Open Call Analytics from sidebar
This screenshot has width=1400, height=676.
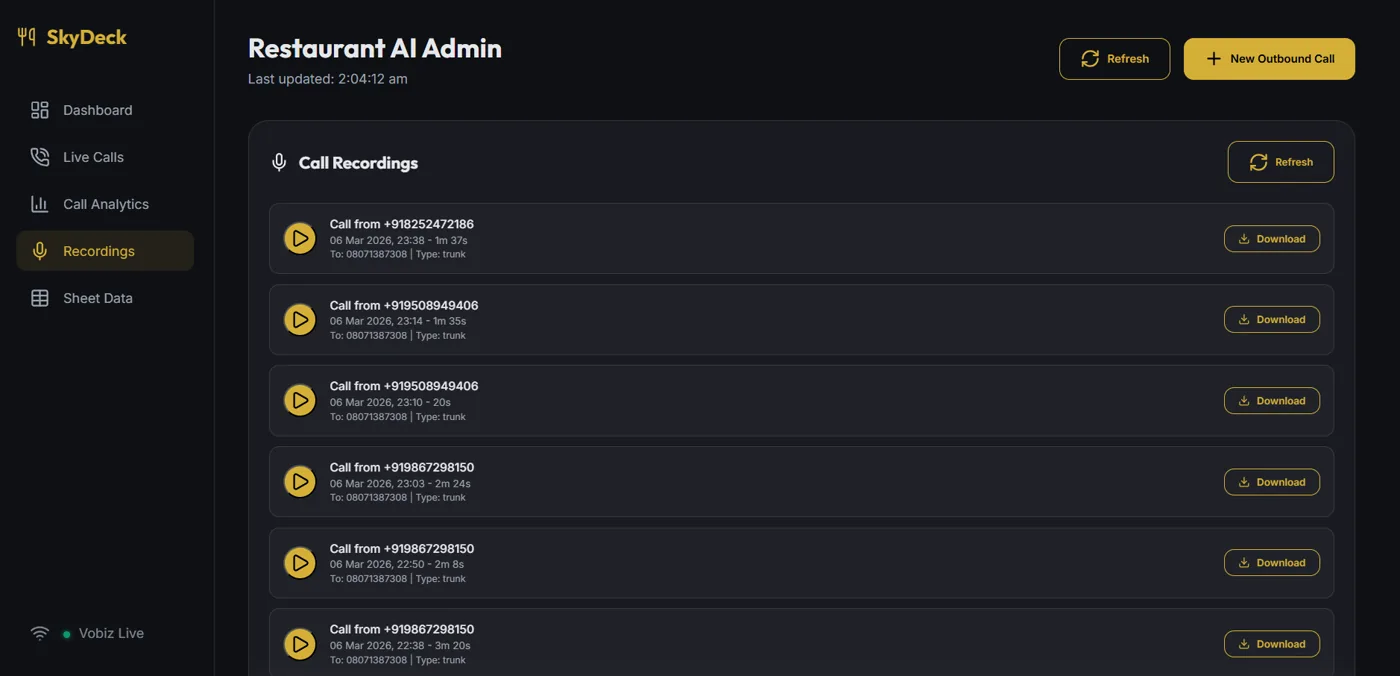(105, 204)
